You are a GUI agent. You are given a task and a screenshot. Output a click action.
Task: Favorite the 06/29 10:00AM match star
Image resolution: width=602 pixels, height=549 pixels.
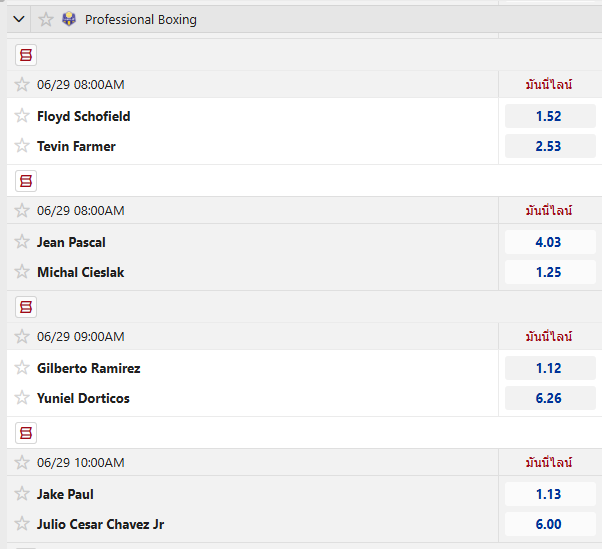tap(22, 462)
